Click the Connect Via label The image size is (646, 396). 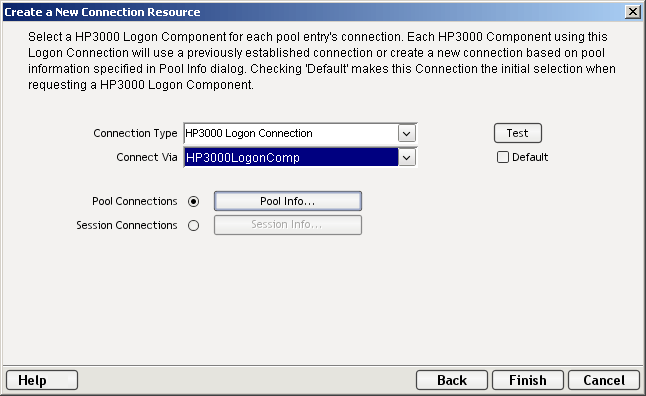tap(147, 157)
